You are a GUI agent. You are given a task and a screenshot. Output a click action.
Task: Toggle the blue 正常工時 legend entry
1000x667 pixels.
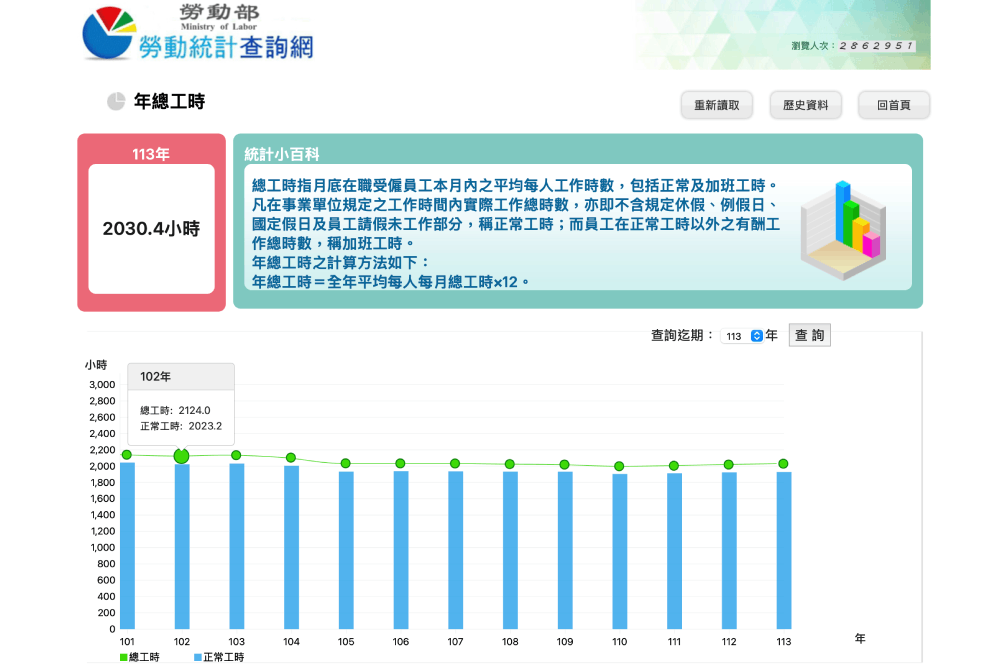tap(219, 657)
